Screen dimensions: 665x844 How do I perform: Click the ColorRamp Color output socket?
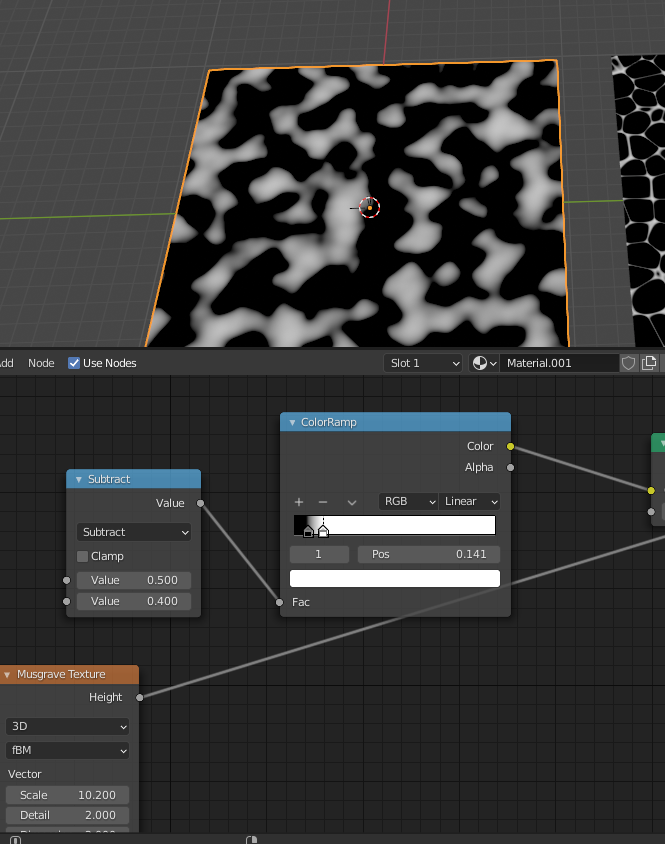[x=510, y=446]
